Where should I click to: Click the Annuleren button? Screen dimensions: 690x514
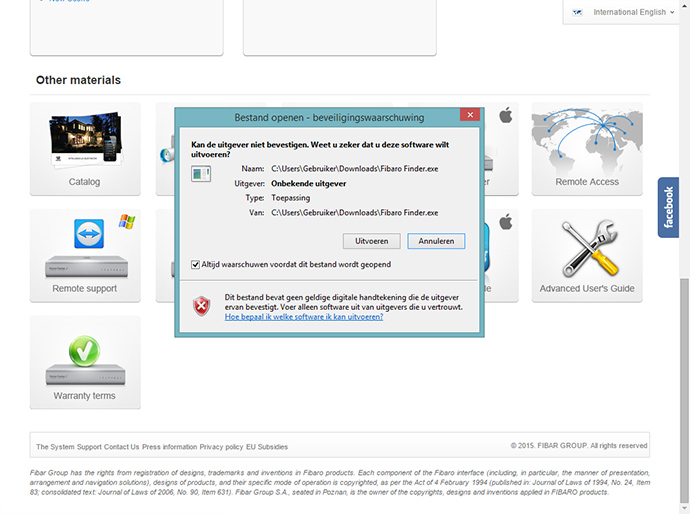click(436, 241)
